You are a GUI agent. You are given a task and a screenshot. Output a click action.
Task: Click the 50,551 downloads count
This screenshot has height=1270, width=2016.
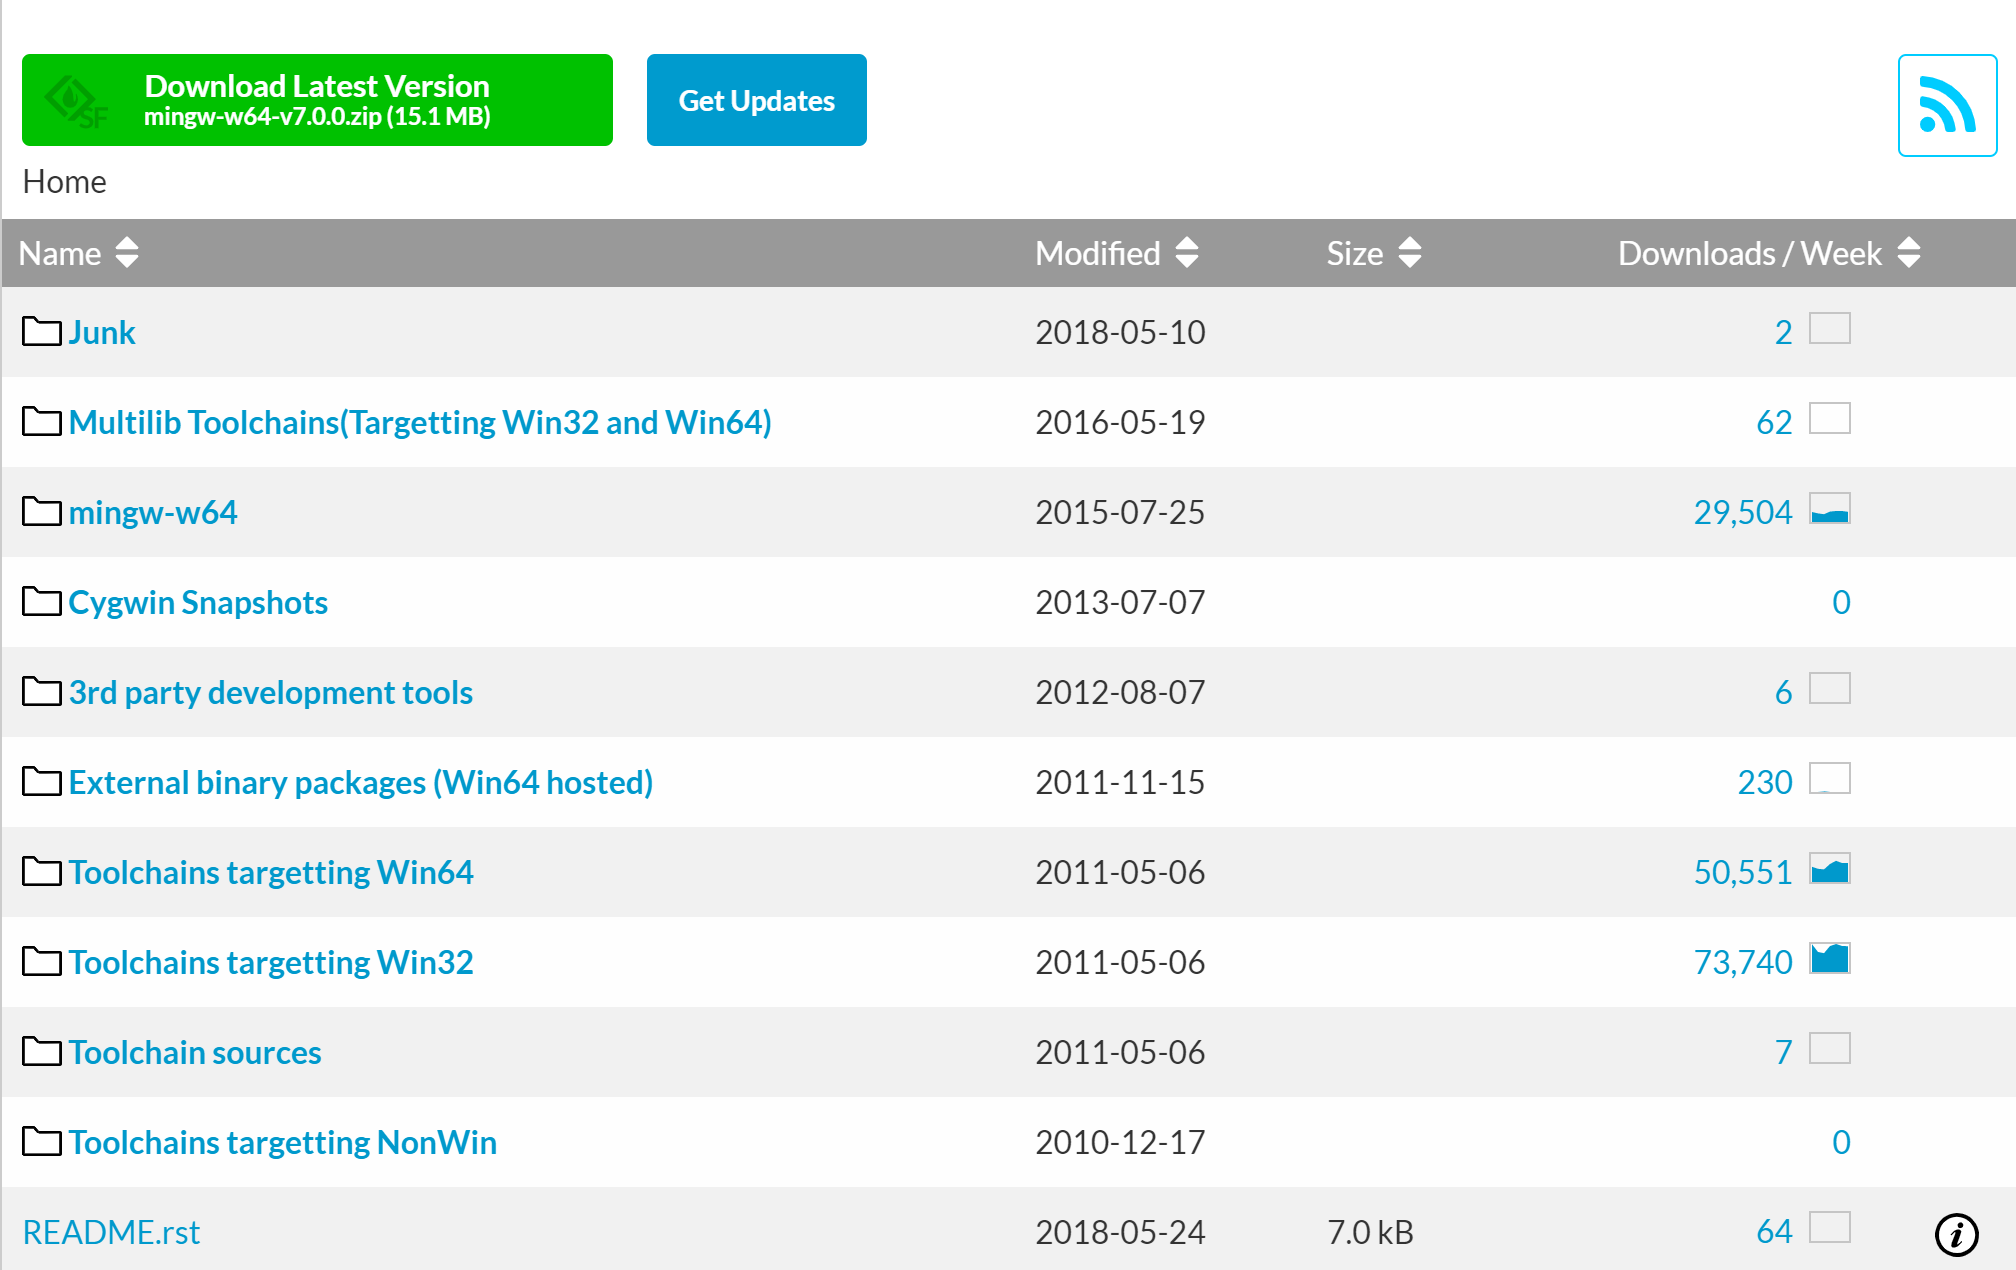click(1743, 872)
